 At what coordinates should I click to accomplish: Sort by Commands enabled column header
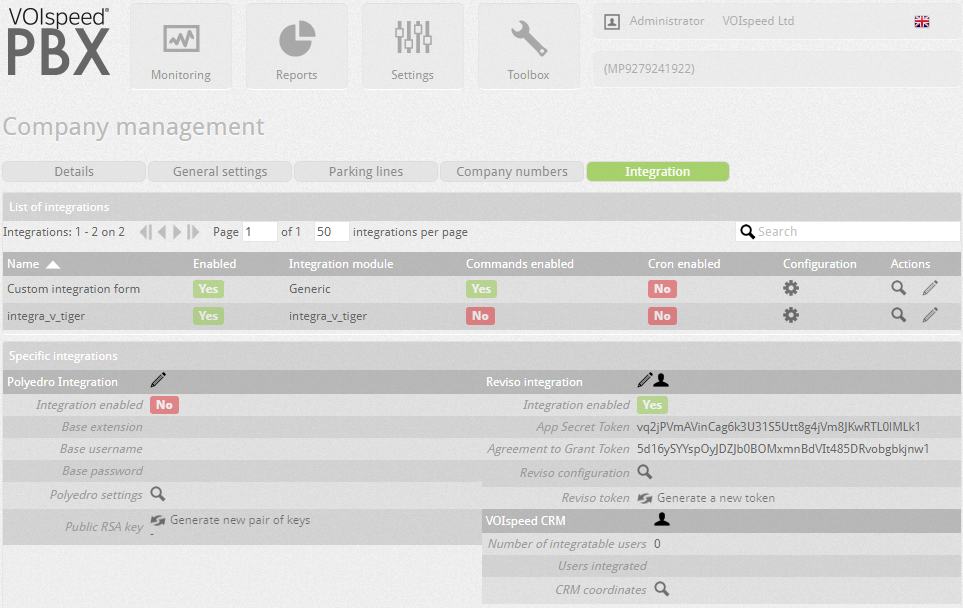[520, 264]
